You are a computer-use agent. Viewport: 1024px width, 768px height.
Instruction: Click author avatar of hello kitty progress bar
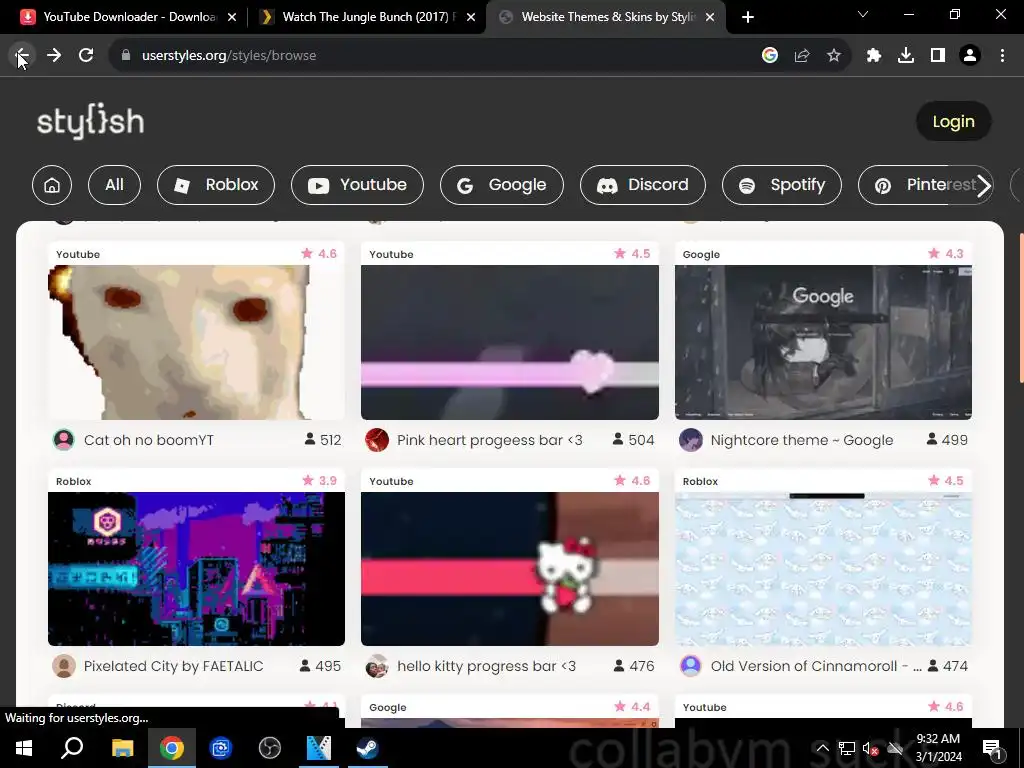(x=377, y=666)
